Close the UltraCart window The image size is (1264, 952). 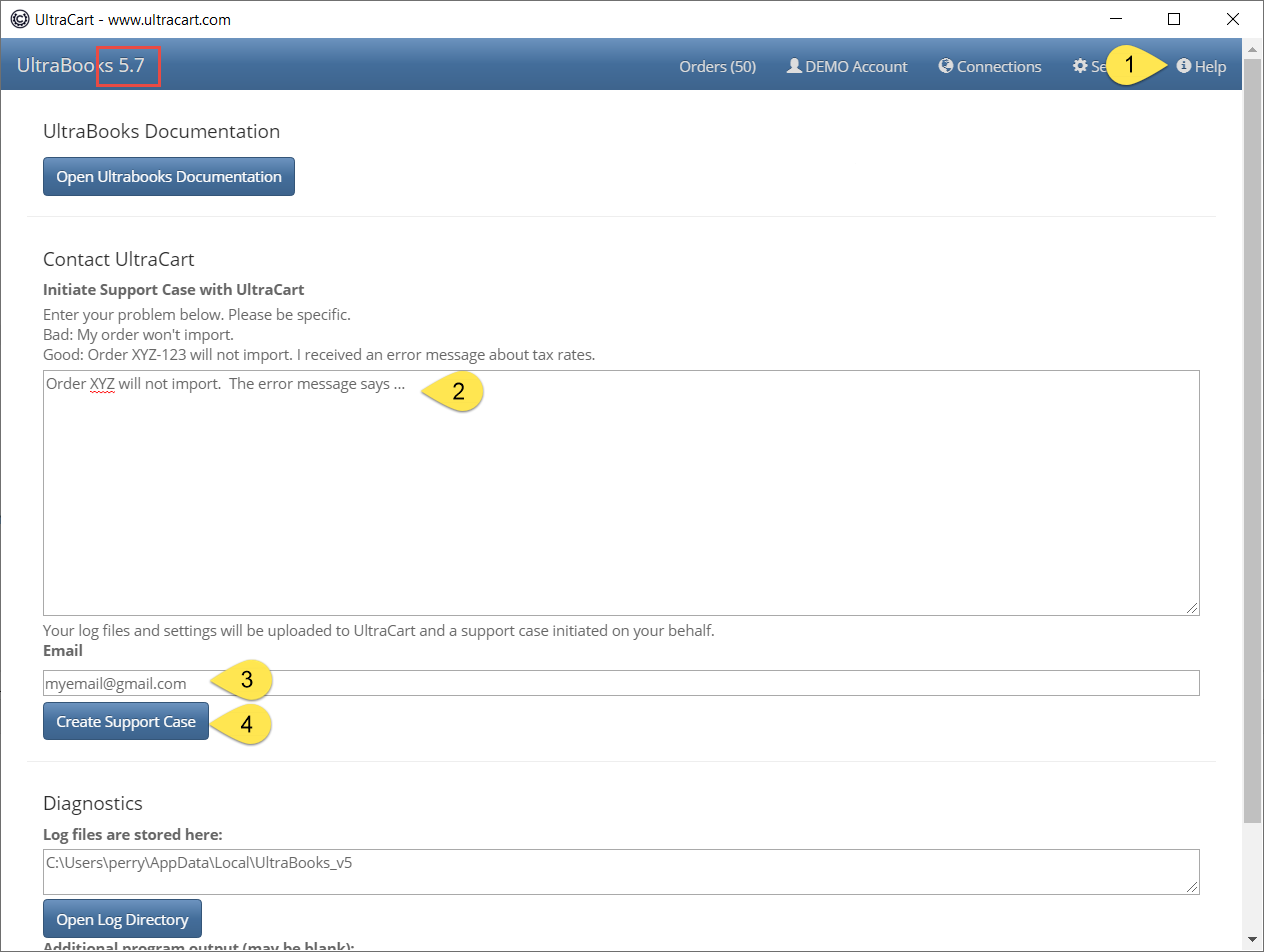1233,19
